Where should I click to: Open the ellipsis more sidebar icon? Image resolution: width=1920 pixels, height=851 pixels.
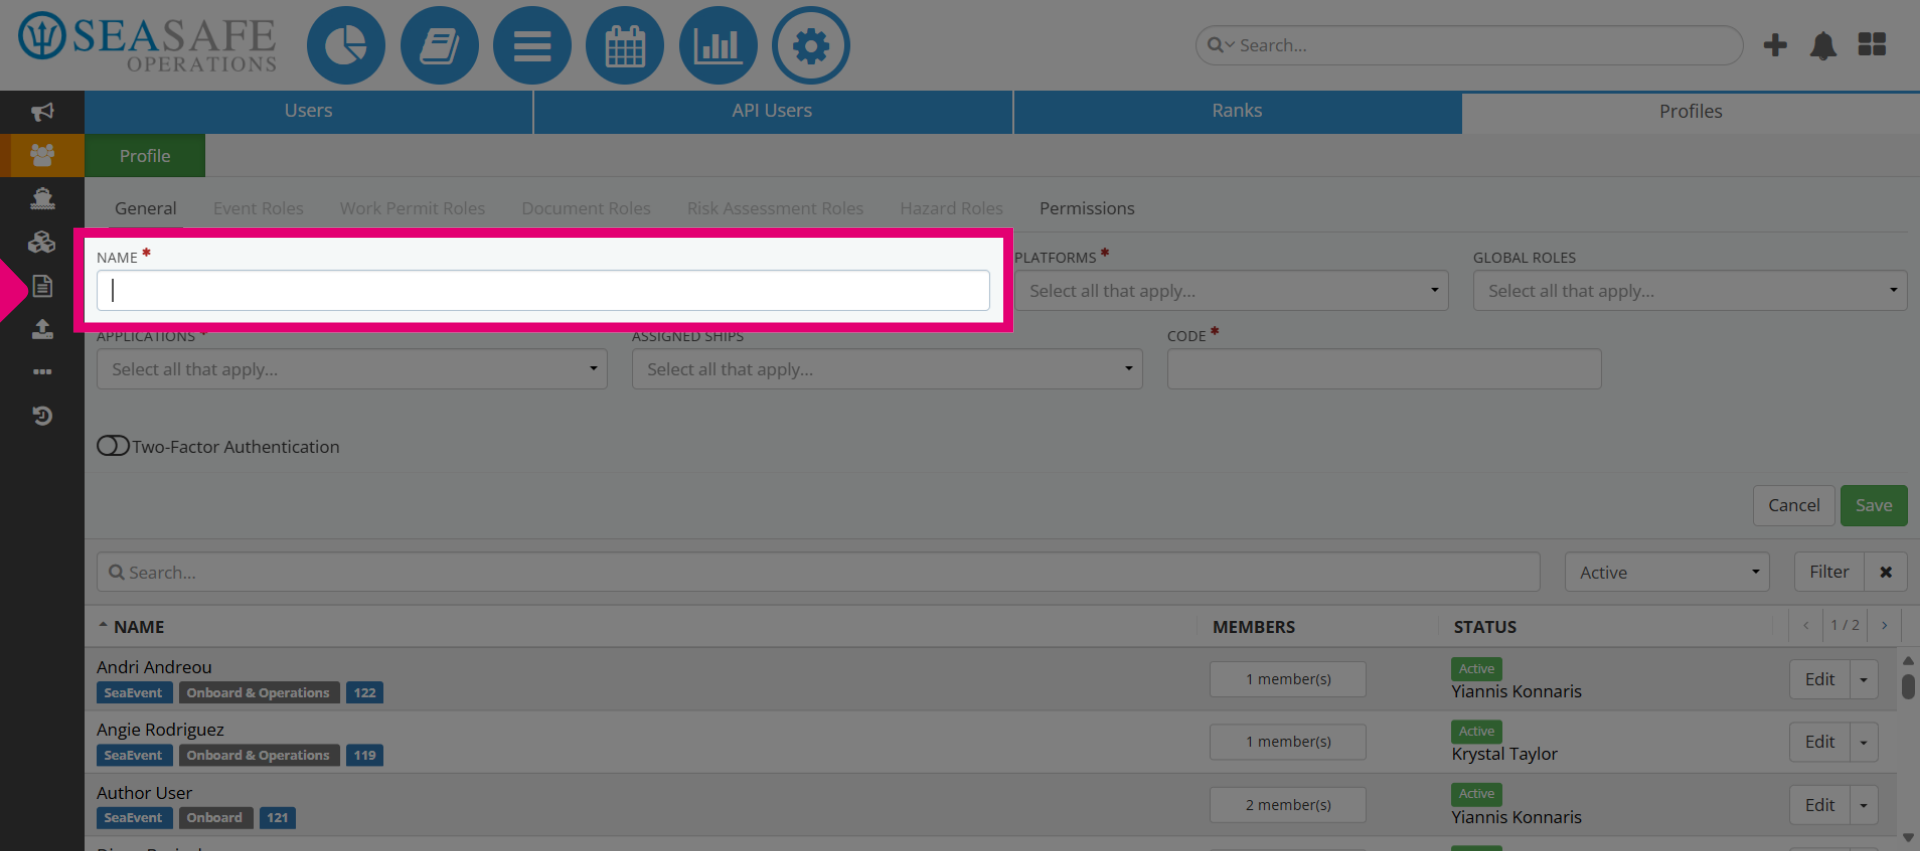[x=42, y=372]
